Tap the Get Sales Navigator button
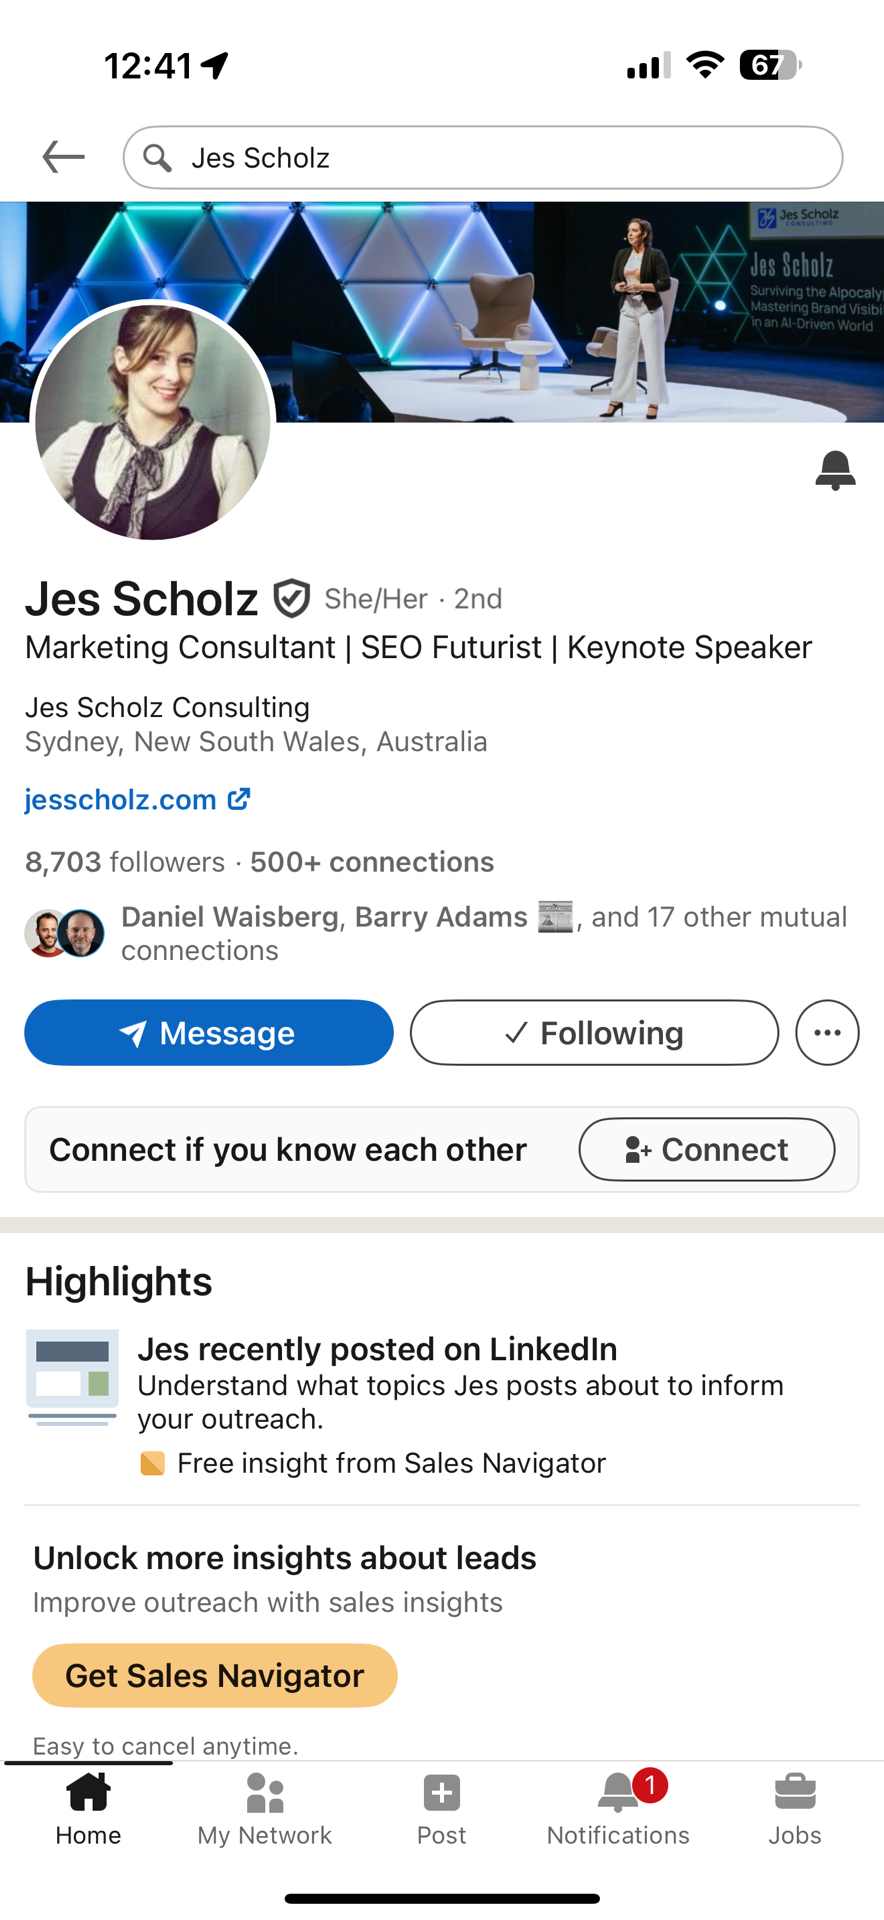 [x=215, y=1675]
